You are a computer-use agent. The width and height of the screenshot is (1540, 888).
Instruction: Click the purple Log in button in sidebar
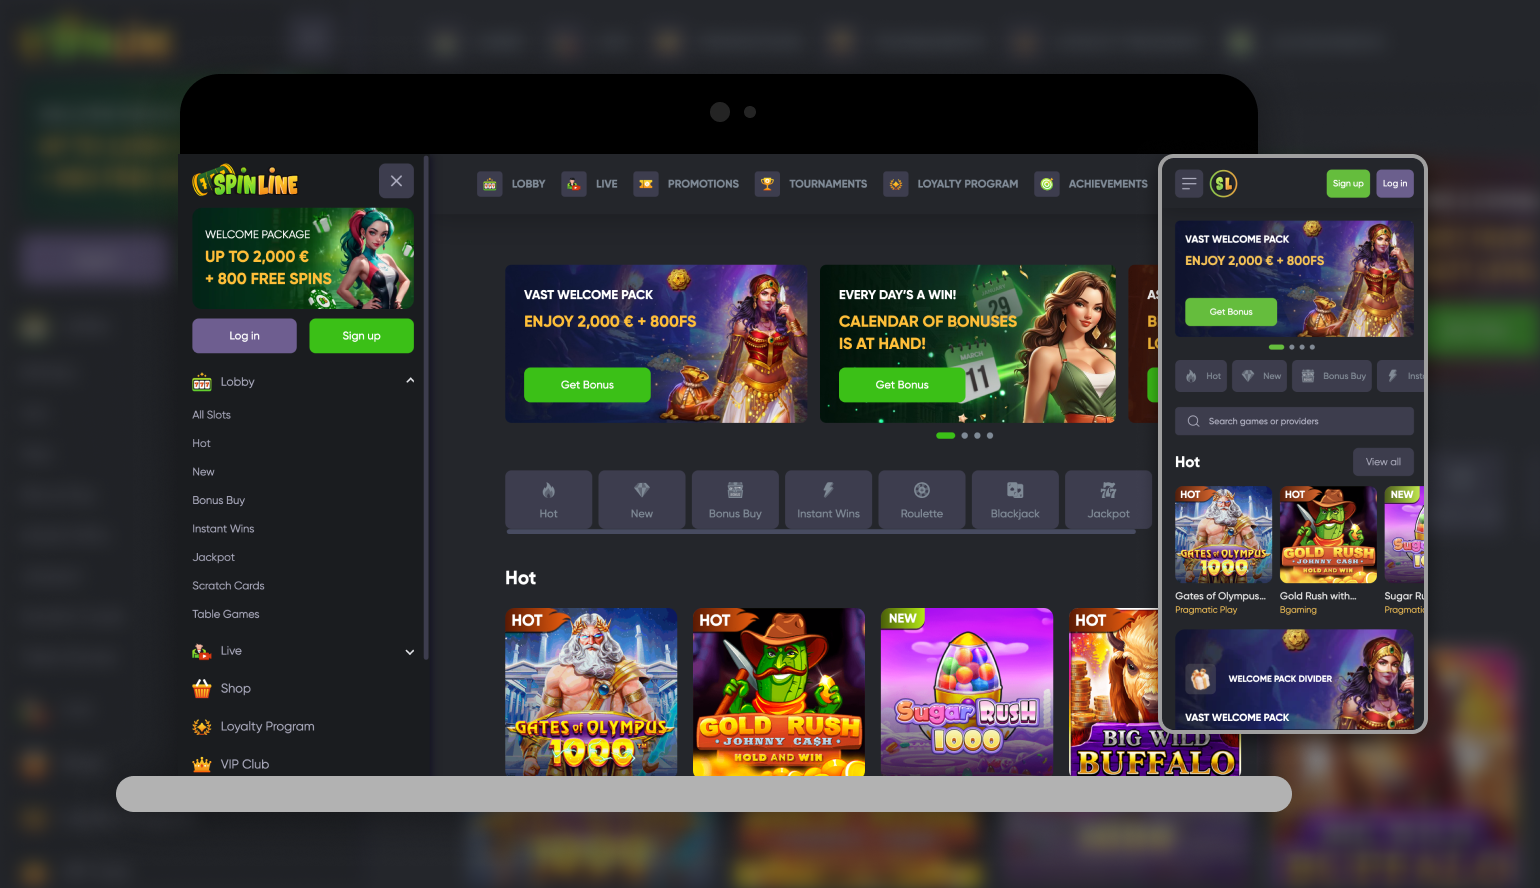pyautogui.click(x=244, y=336)
